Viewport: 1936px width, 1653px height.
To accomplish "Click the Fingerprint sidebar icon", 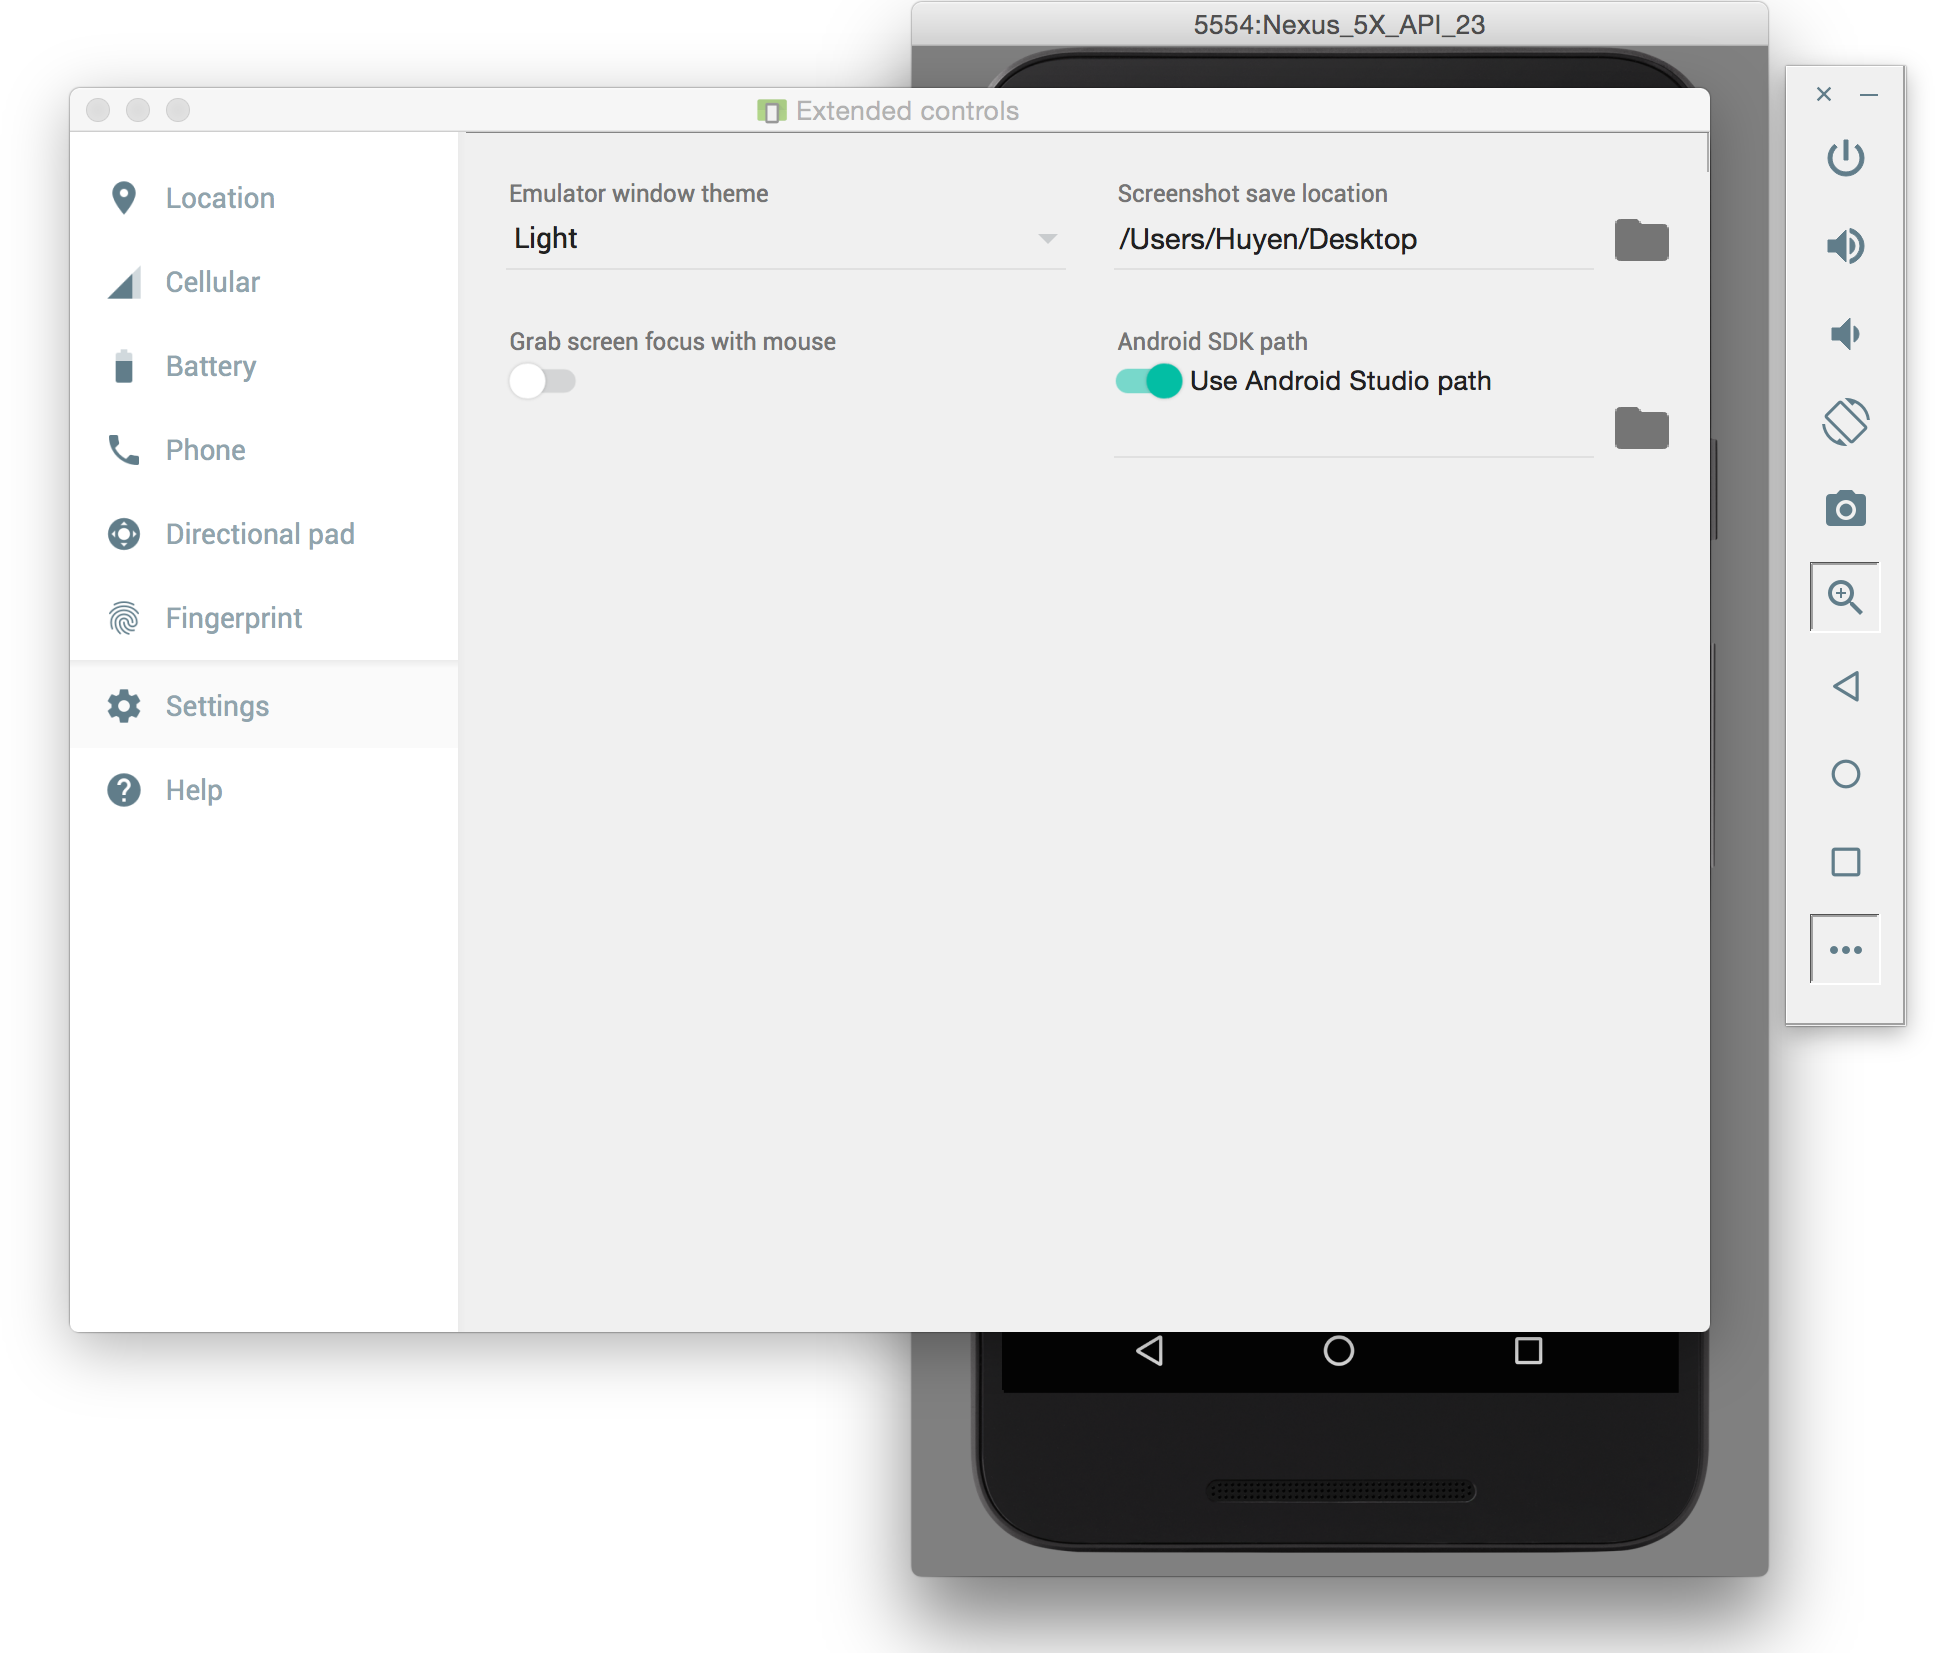I will point(126,618).
